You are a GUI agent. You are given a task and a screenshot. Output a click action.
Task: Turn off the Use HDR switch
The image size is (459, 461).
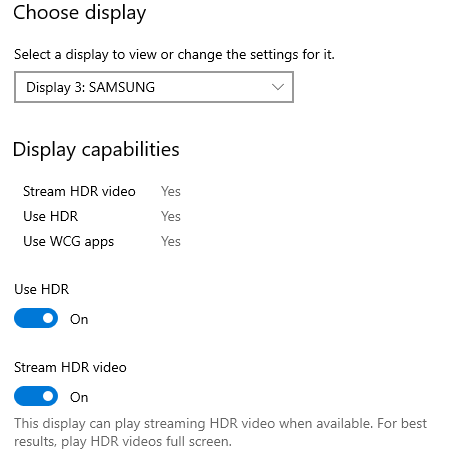(36, 318)
